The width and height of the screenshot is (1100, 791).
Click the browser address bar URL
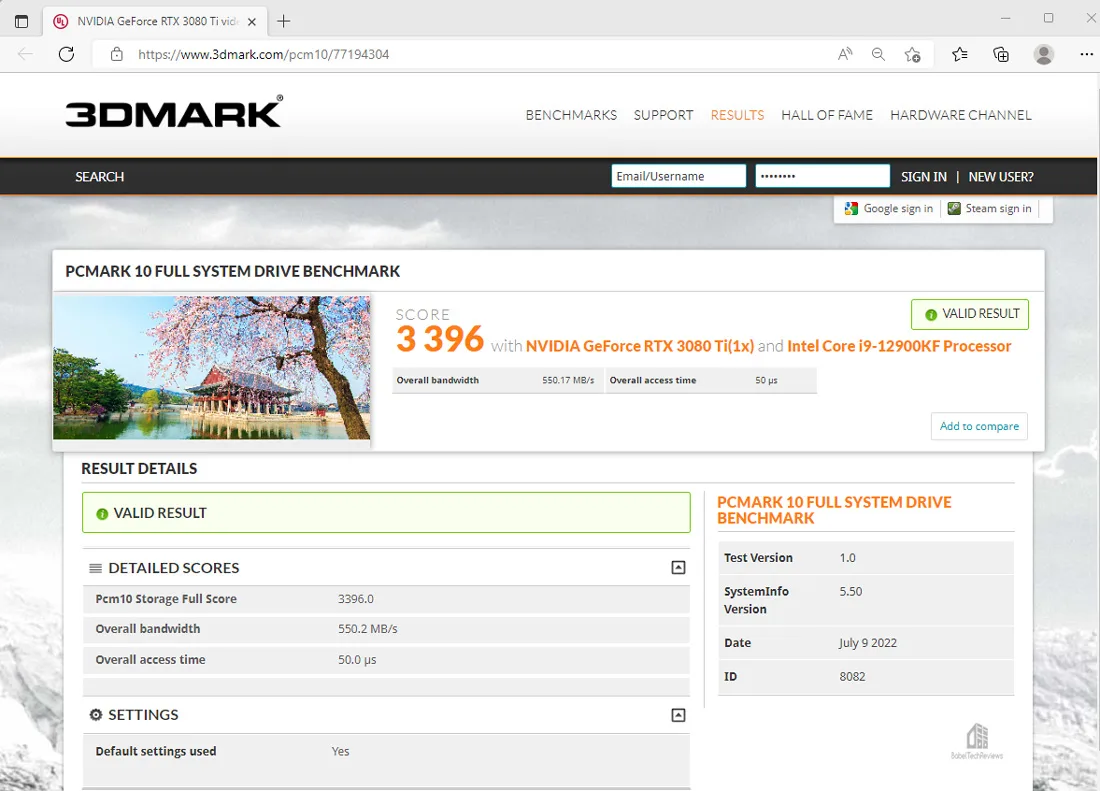264,54
